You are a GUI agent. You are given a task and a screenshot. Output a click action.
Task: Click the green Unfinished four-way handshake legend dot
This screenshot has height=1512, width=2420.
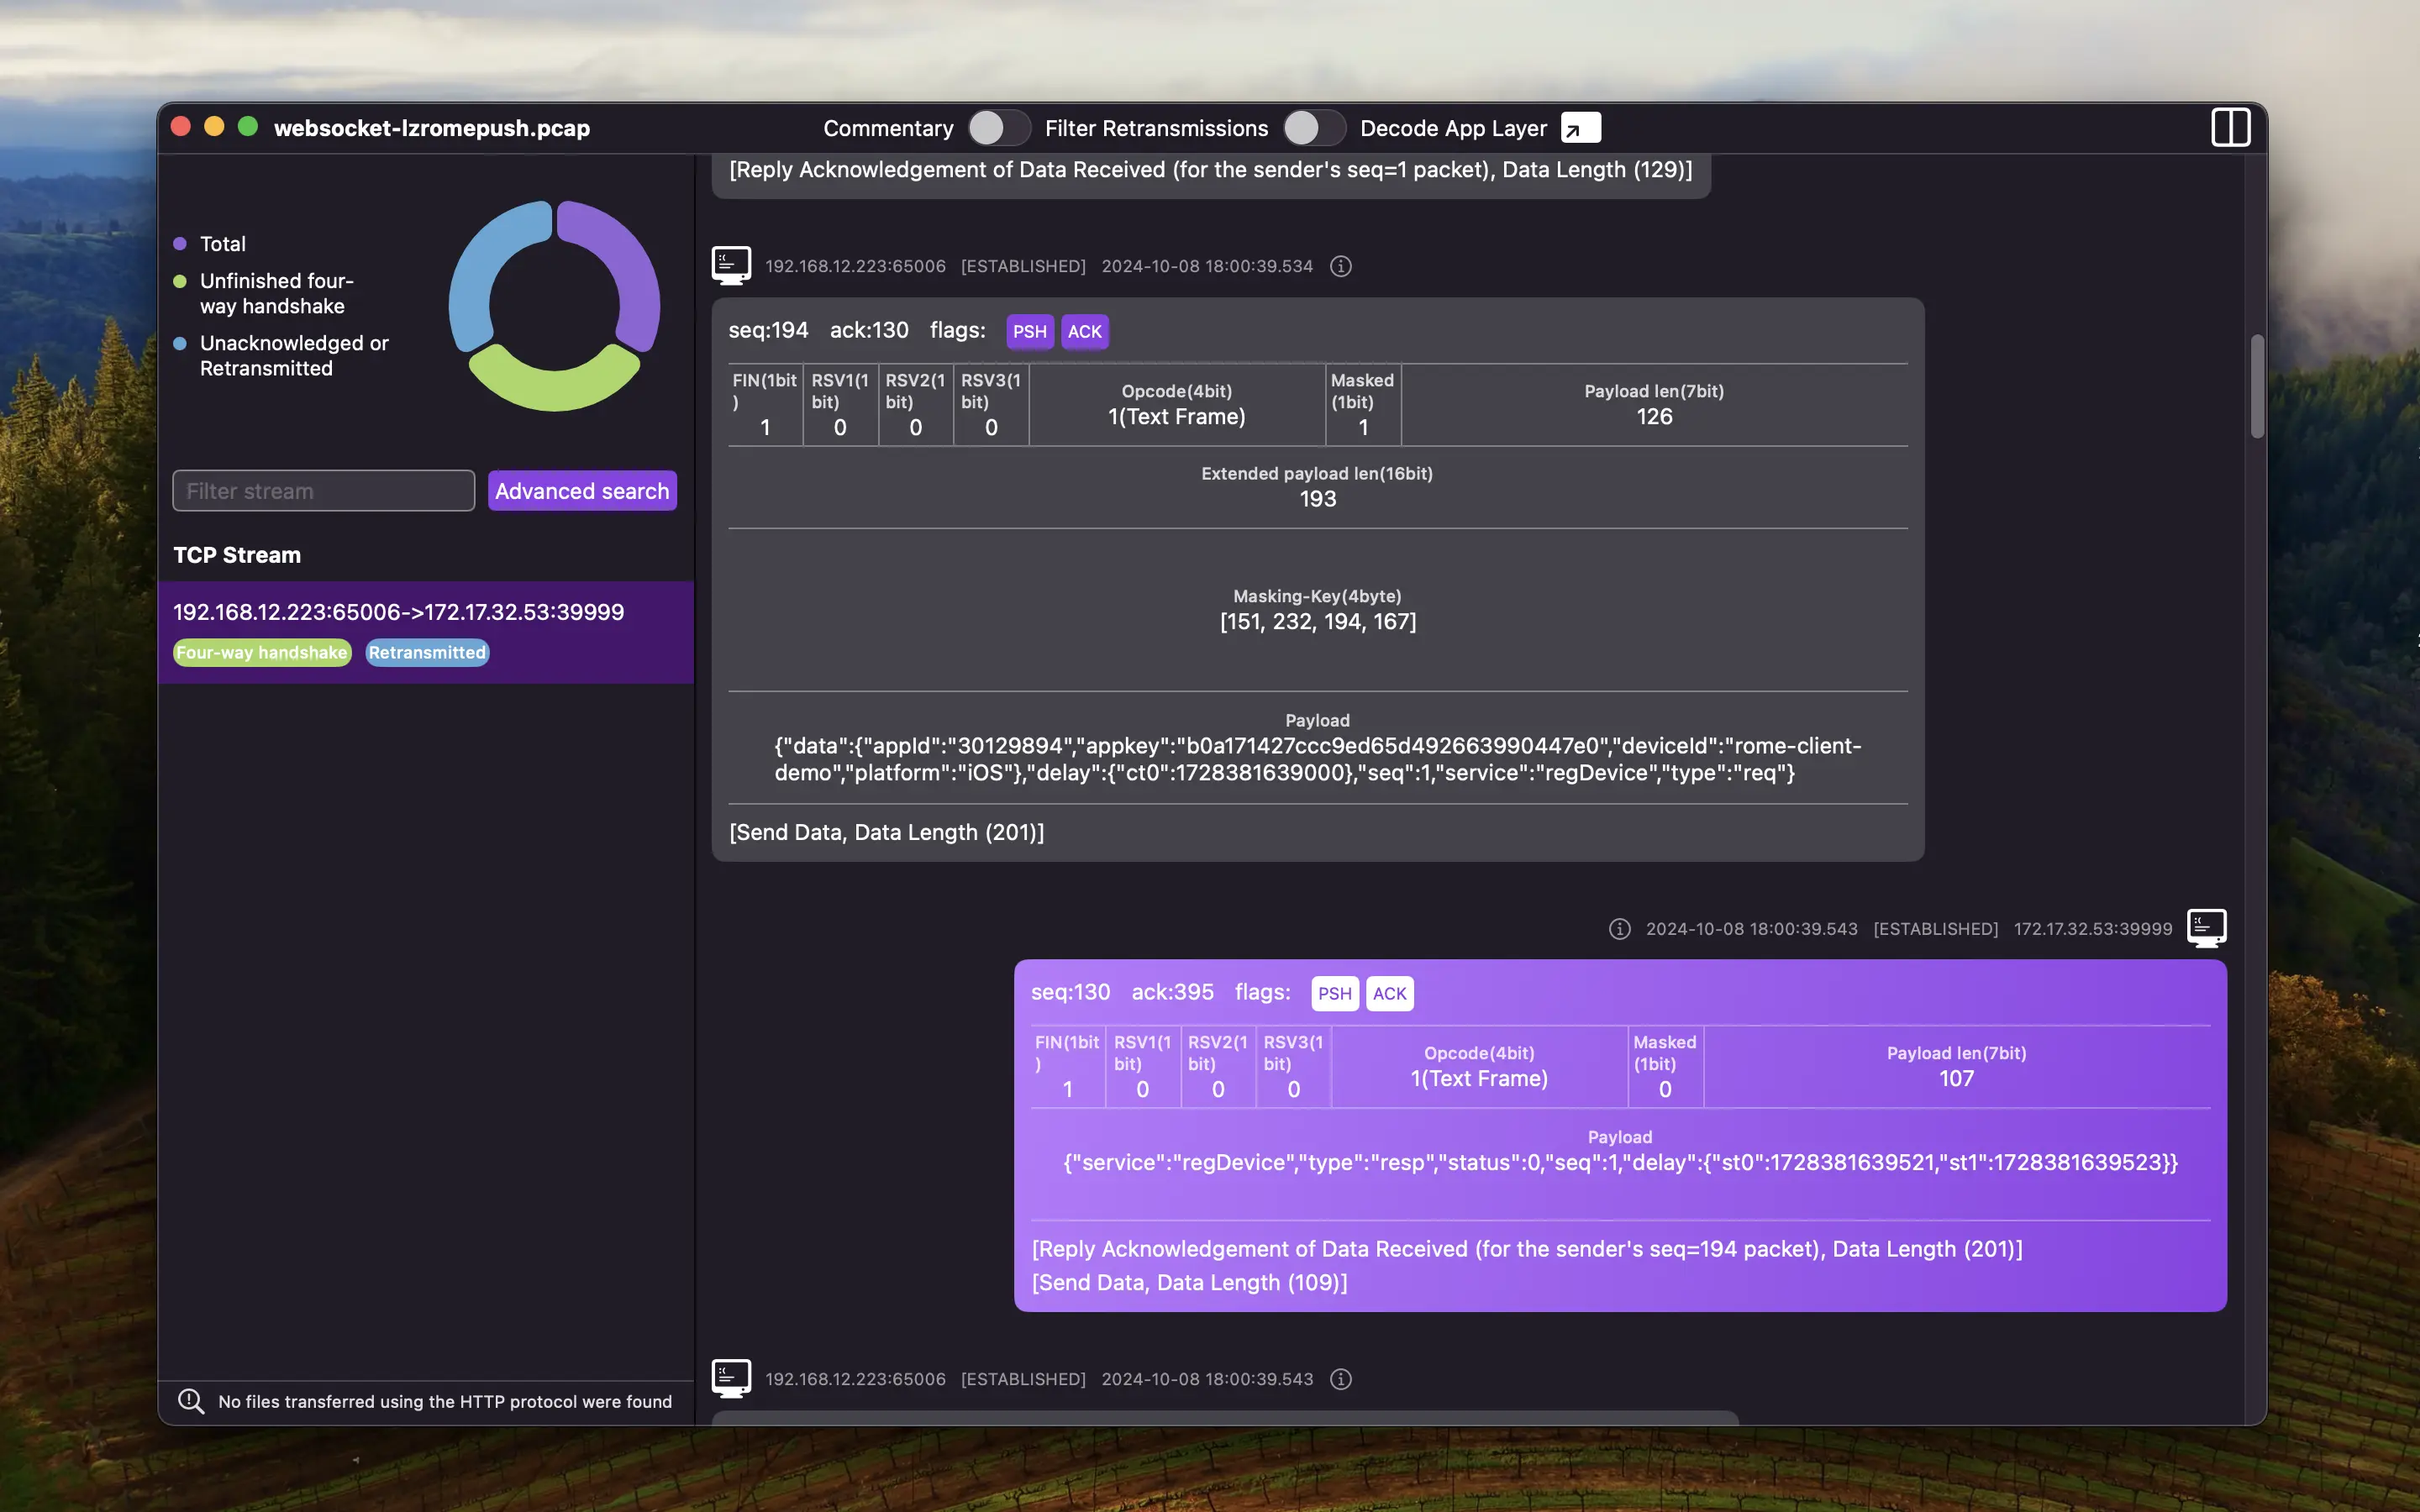coord(180,281)
